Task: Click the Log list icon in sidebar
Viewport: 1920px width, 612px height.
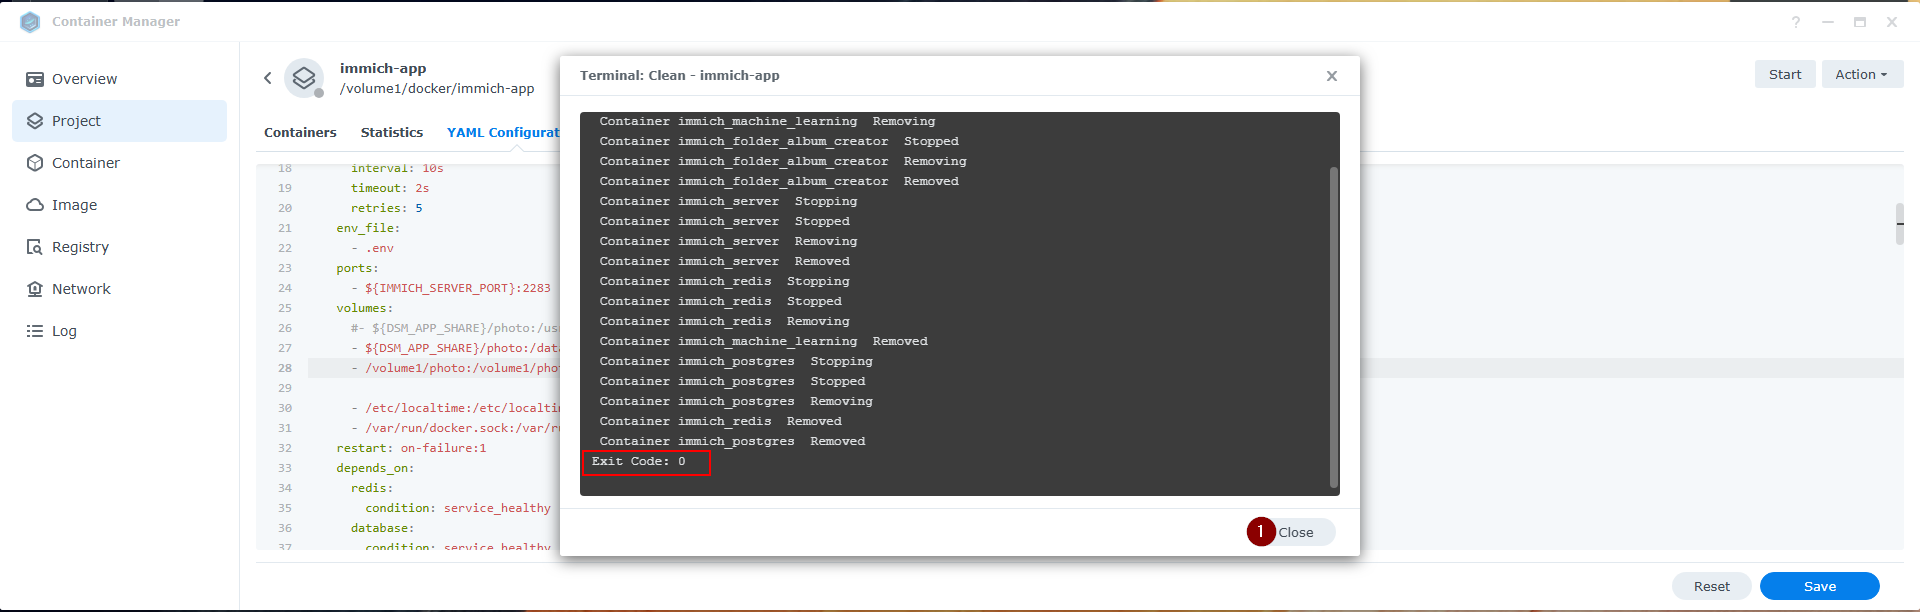Action: (x=35, y=331)
